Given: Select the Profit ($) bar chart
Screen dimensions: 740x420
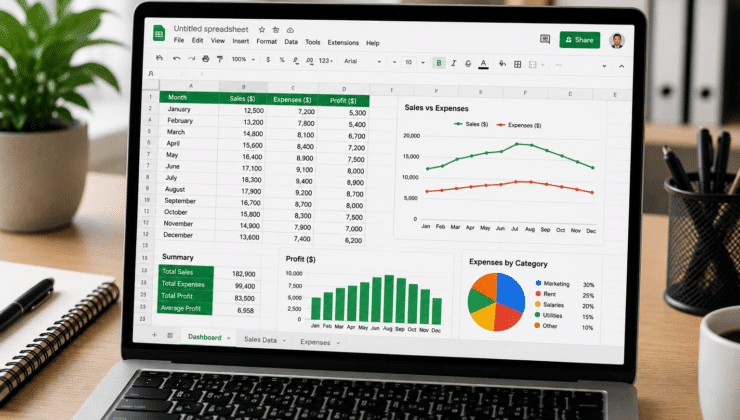Looking at the screenshot, I should 365,294.
